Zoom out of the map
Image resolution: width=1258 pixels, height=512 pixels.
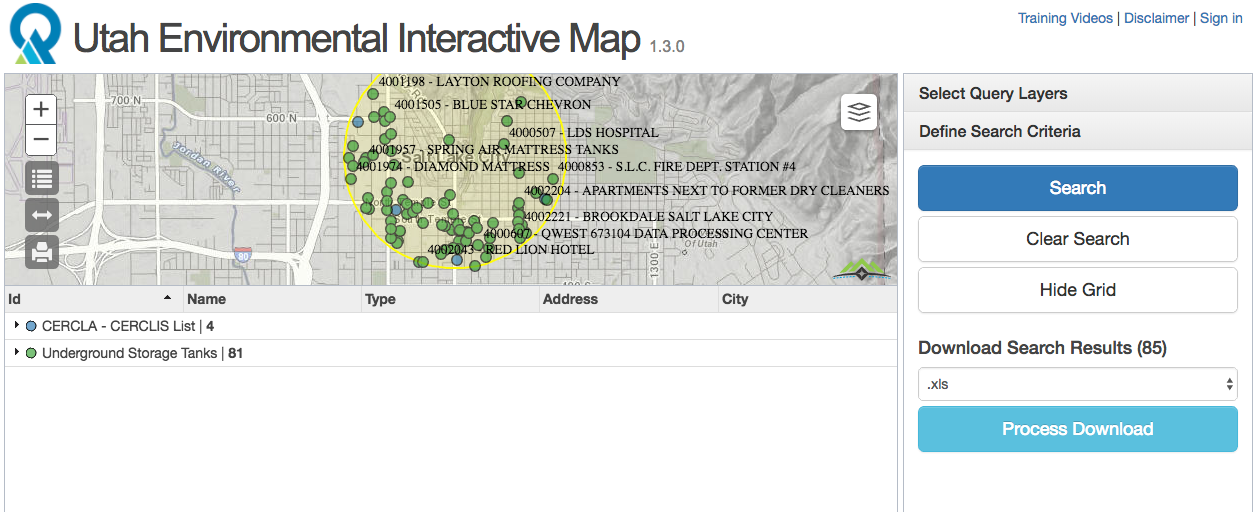41,140
